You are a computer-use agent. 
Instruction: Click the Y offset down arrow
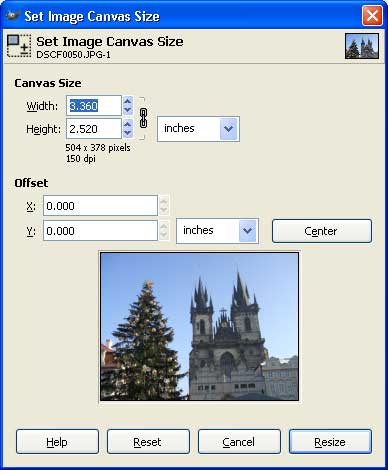click(164, 235)
